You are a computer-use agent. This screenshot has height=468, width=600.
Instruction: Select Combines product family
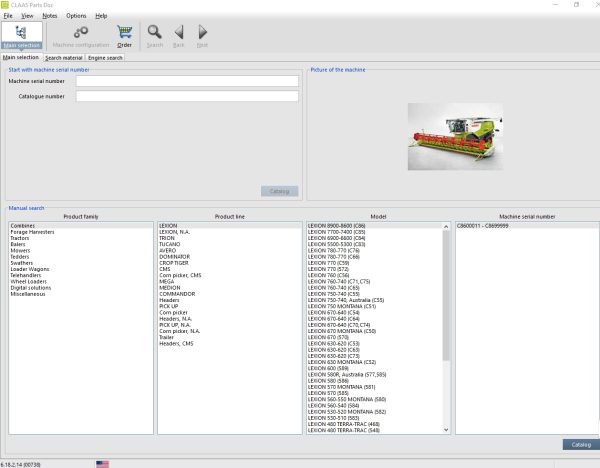[x=81, y=226]
